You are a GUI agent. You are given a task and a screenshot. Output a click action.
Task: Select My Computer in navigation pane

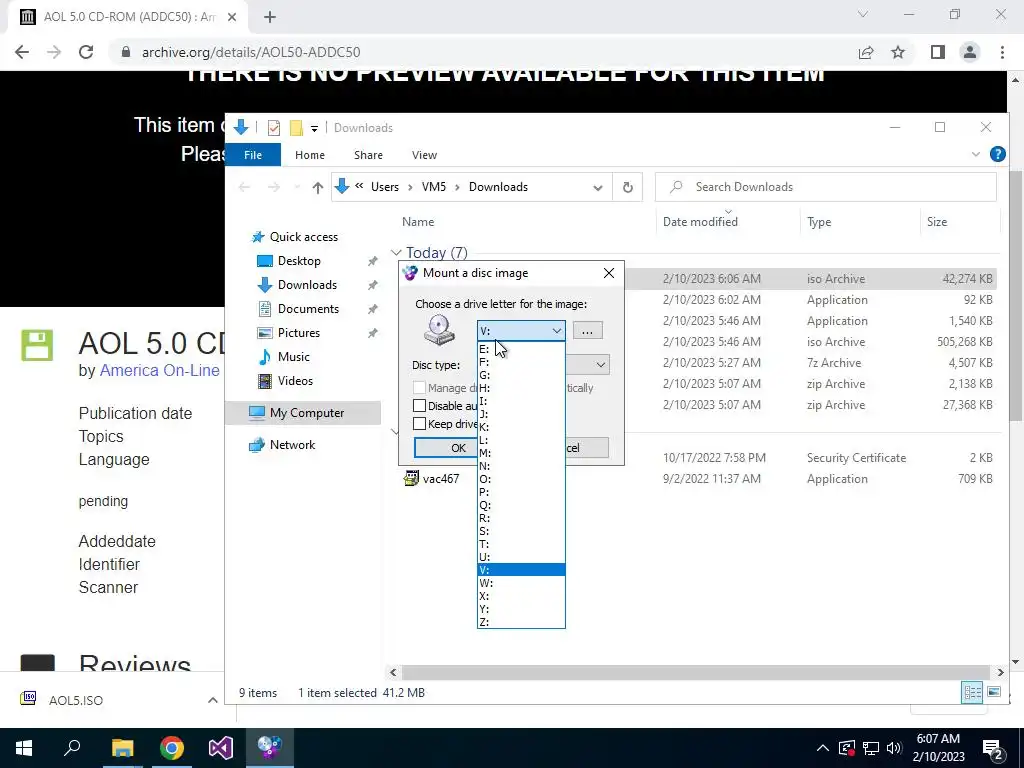tap(306, 413)
